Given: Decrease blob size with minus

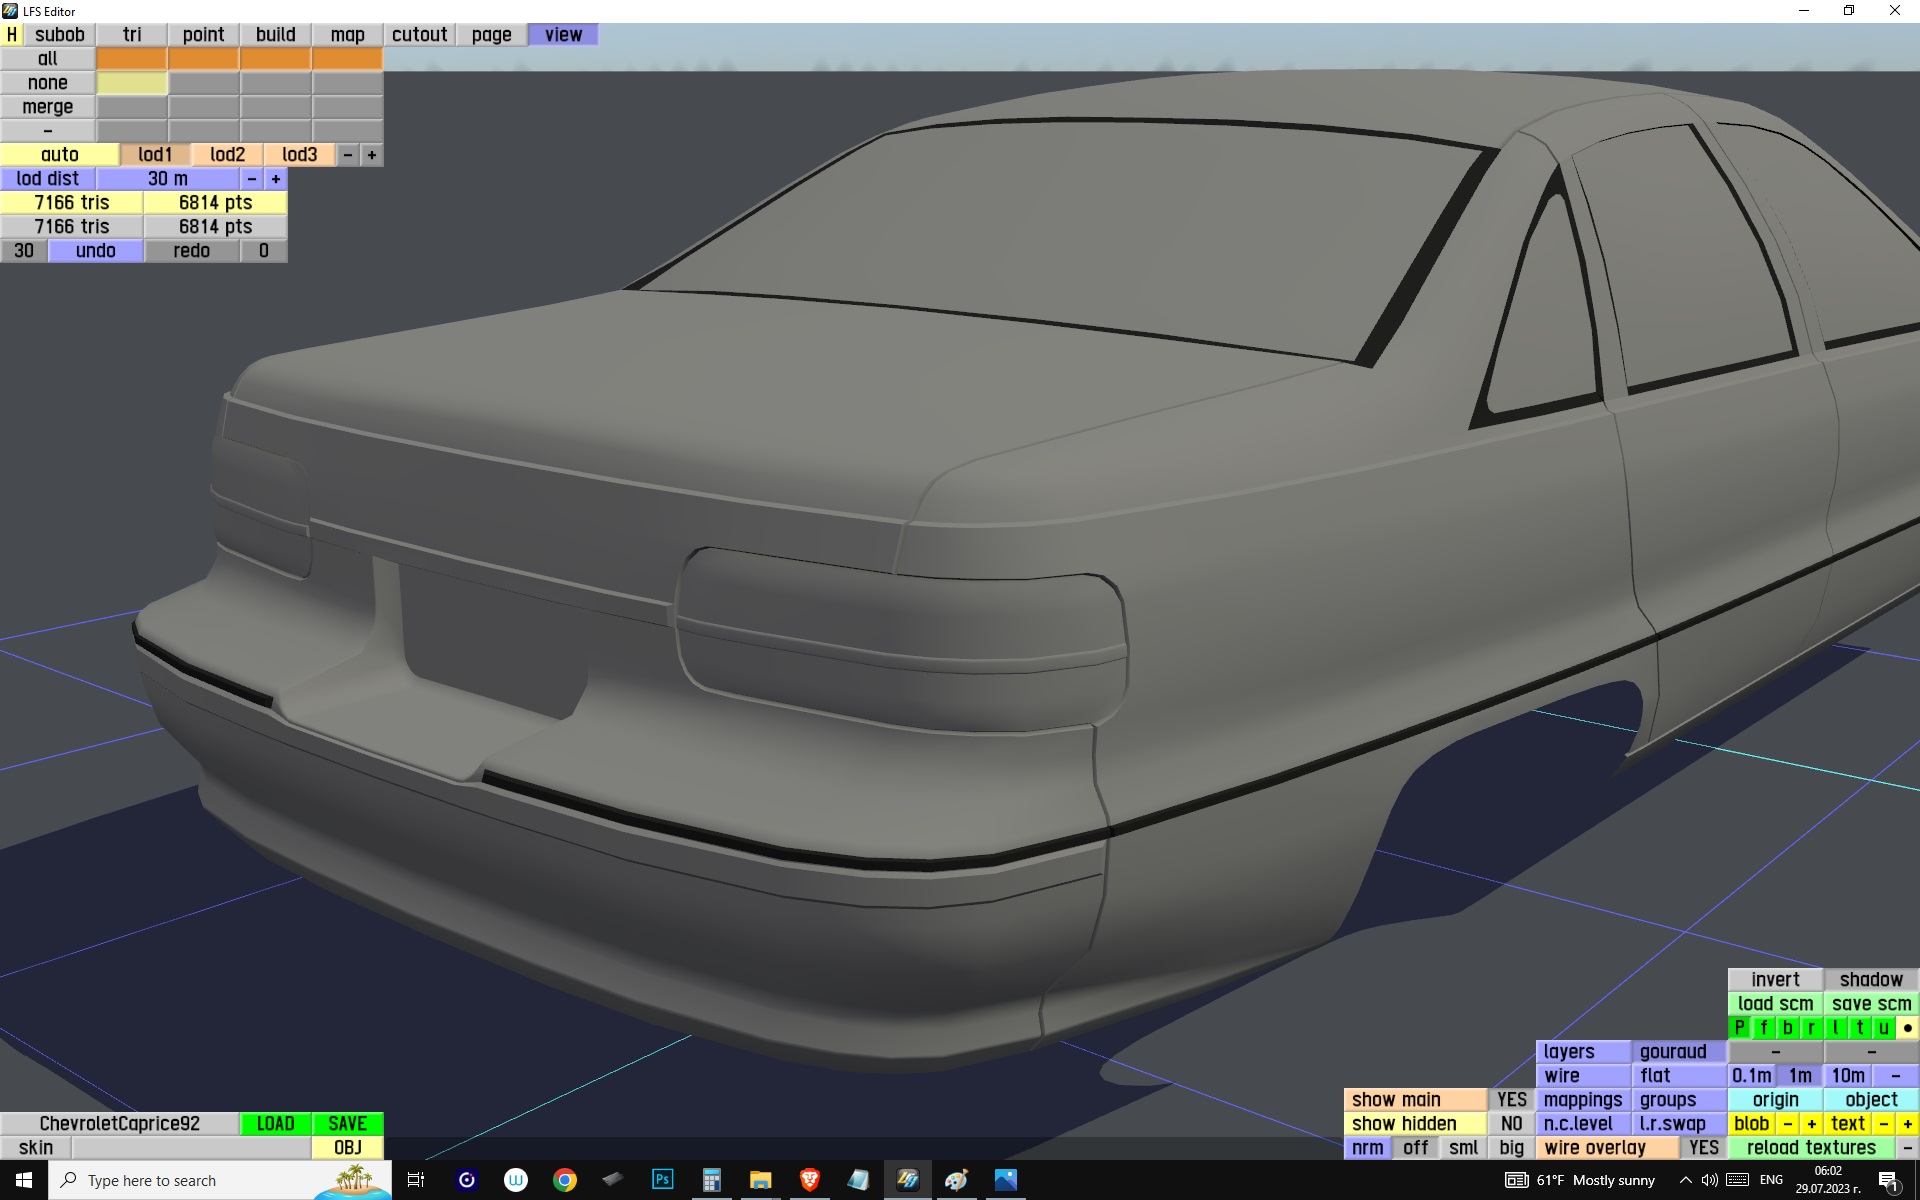Looking at the screenshot, I should [1787, 1123].
